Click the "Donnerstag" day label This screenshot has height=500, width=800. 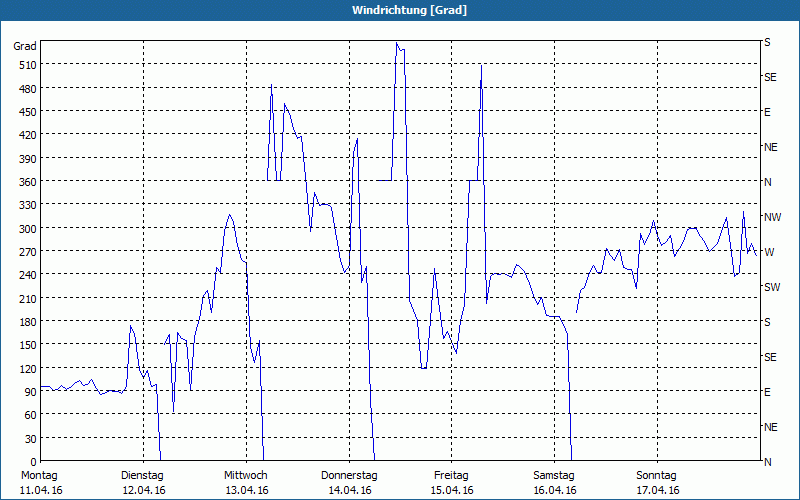click(349, 476)
